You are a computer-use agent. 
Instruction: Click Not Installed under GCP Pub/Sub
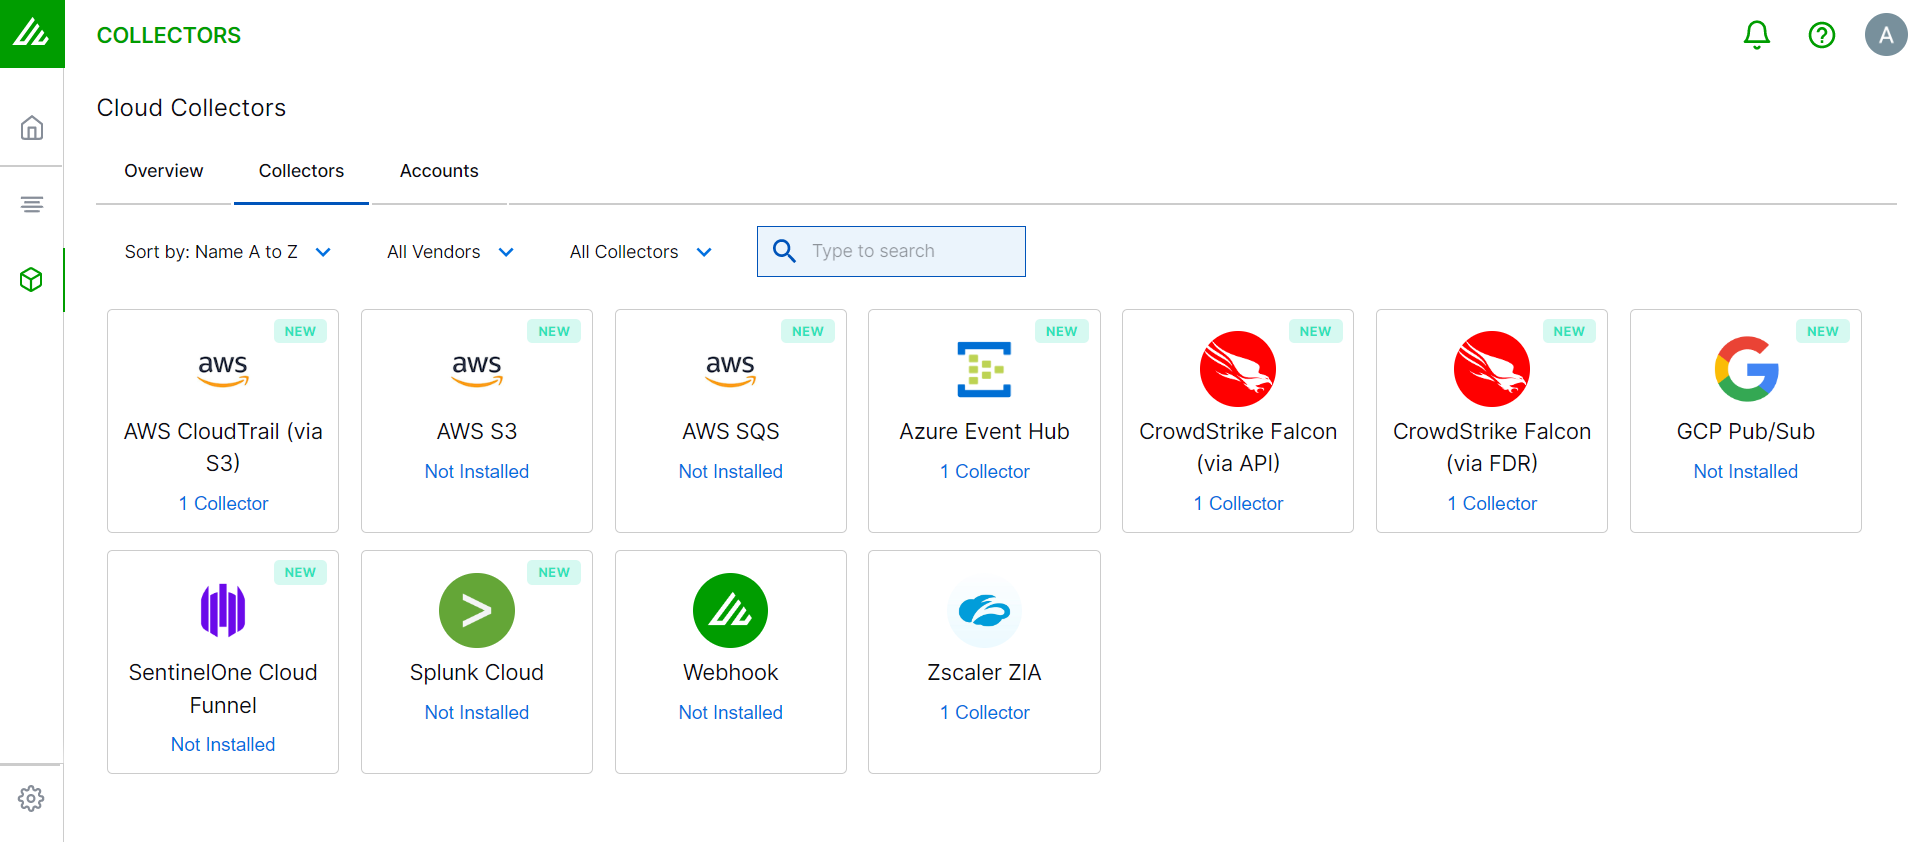[1746, 471]
